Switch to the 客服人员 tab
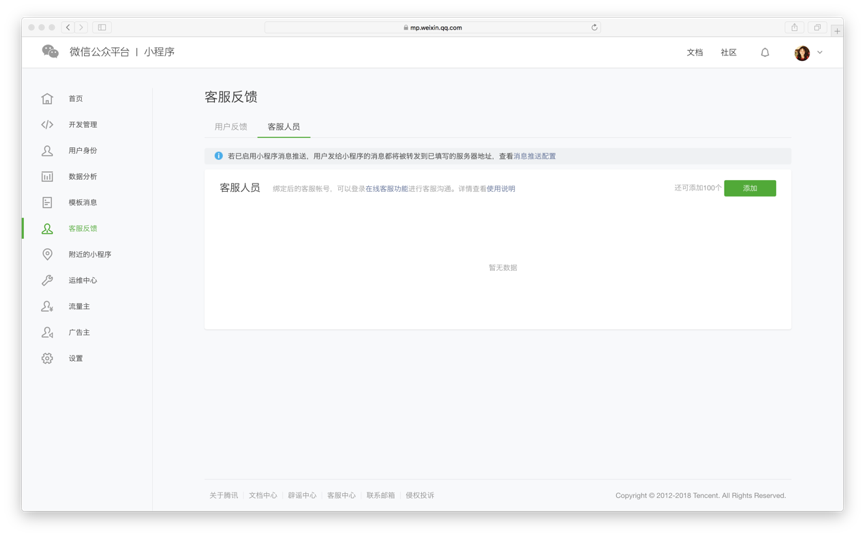Screen dimensions: 864x535 [x=284, y=127]
